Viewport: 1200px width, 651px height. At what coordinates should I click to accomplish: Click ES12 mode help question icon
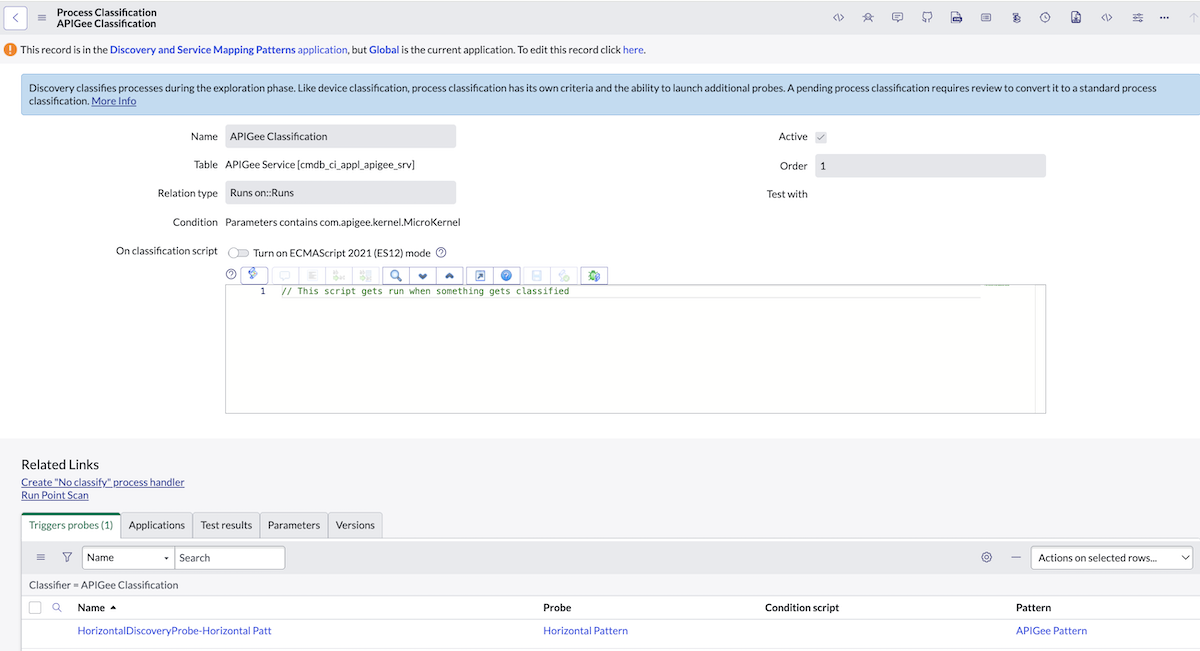(x=441, y=253)
